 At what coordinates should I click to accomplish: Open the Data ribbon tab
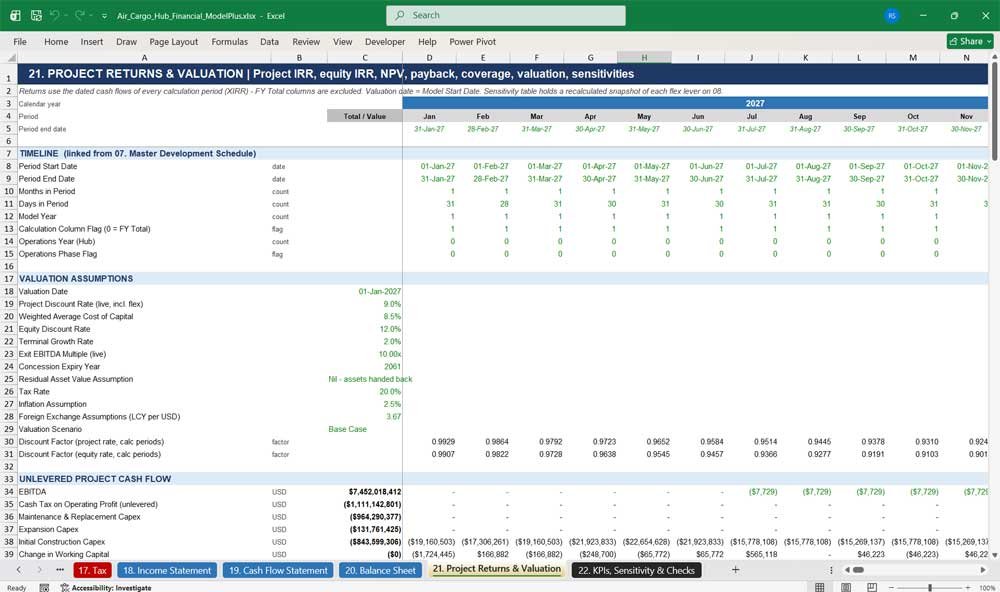pos(269,41)
